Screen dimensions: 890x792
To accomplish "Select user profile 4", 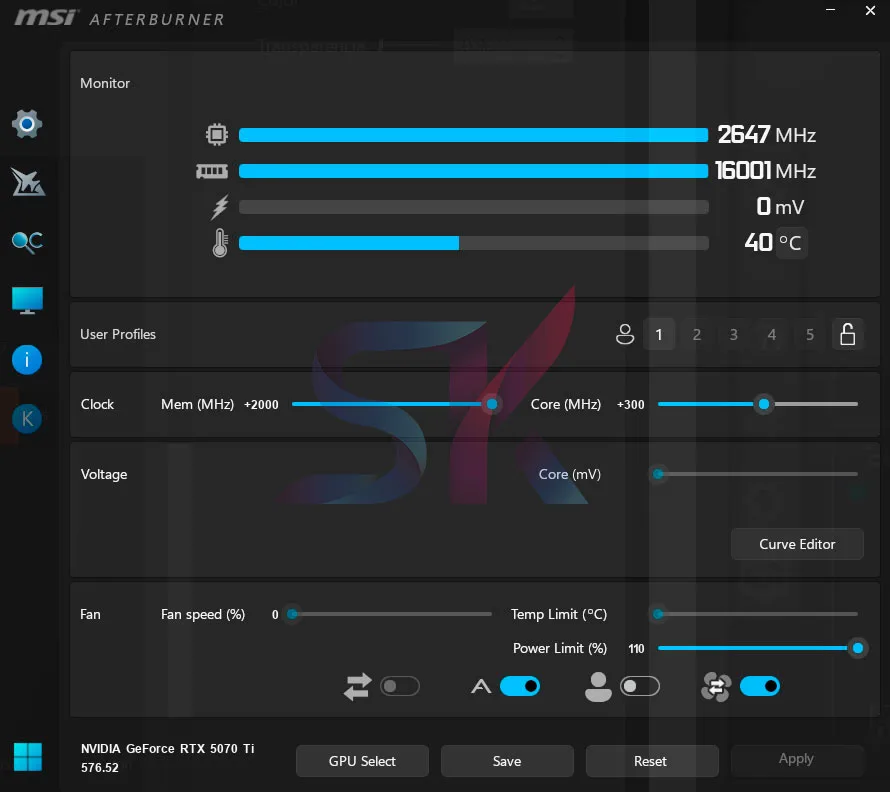I will point(772,334).
